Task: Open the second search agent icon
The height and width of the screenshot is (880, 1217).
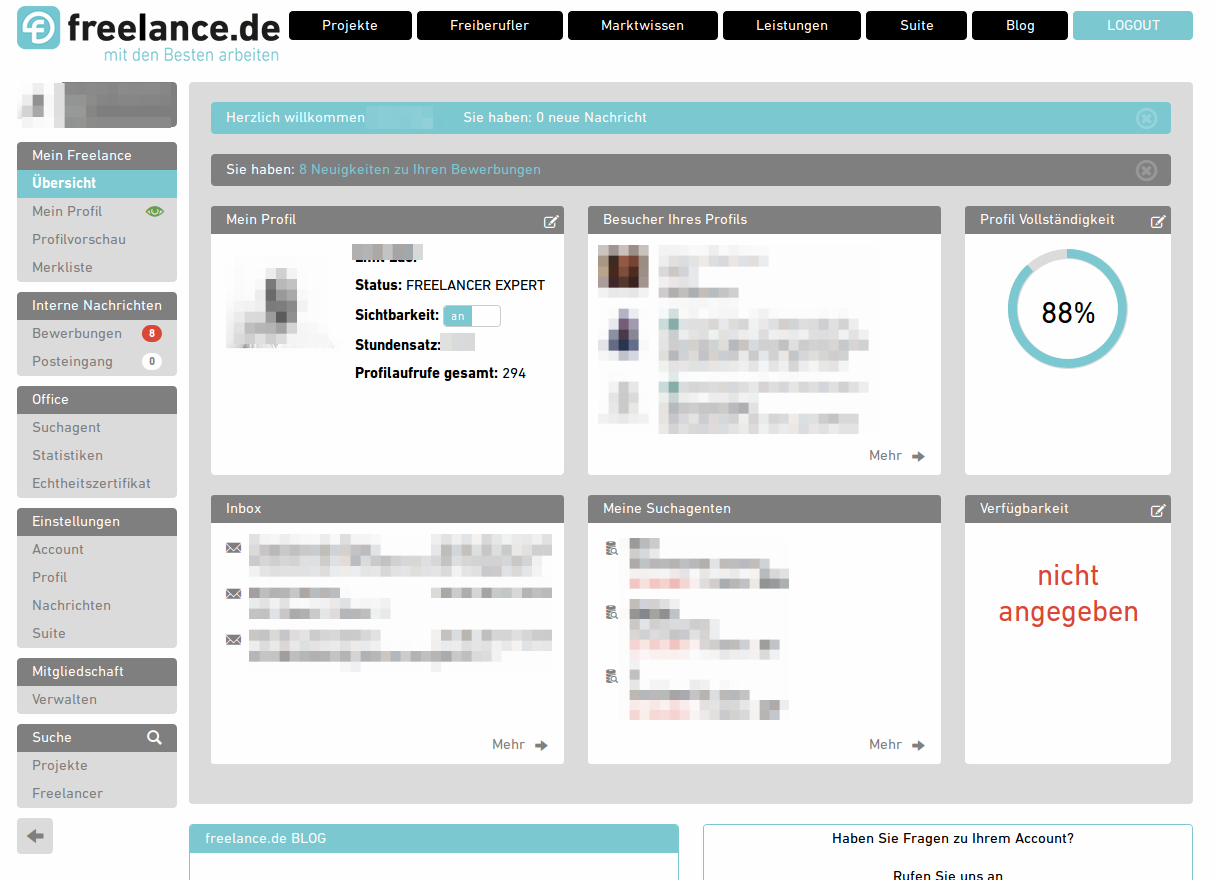Action: [x=612, y=612]
